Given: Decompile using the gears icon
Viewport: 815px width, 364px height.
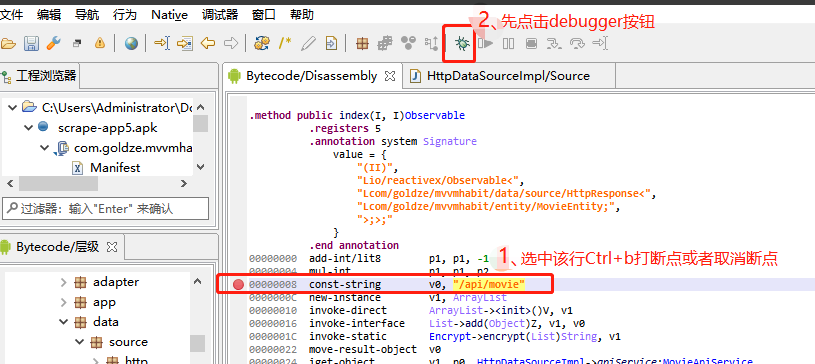Looking at the screenshot, I should click(x=261, y=44).
